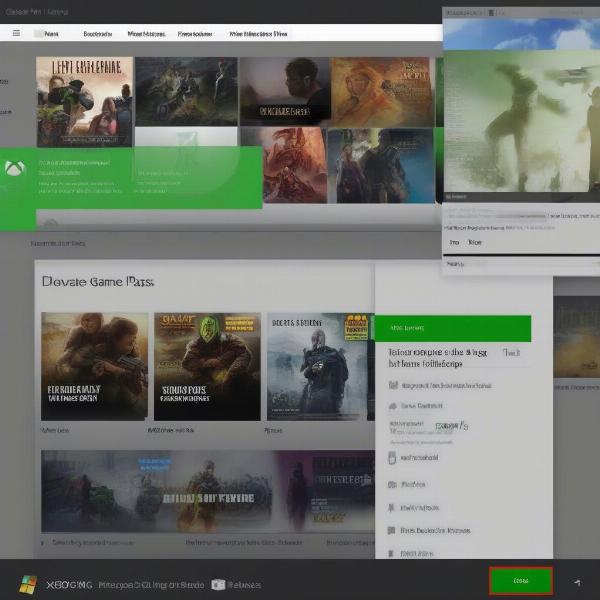Screen dimensions: 600x600
Task: Open the cover with the green-masked figure
Action: [207, 366]
